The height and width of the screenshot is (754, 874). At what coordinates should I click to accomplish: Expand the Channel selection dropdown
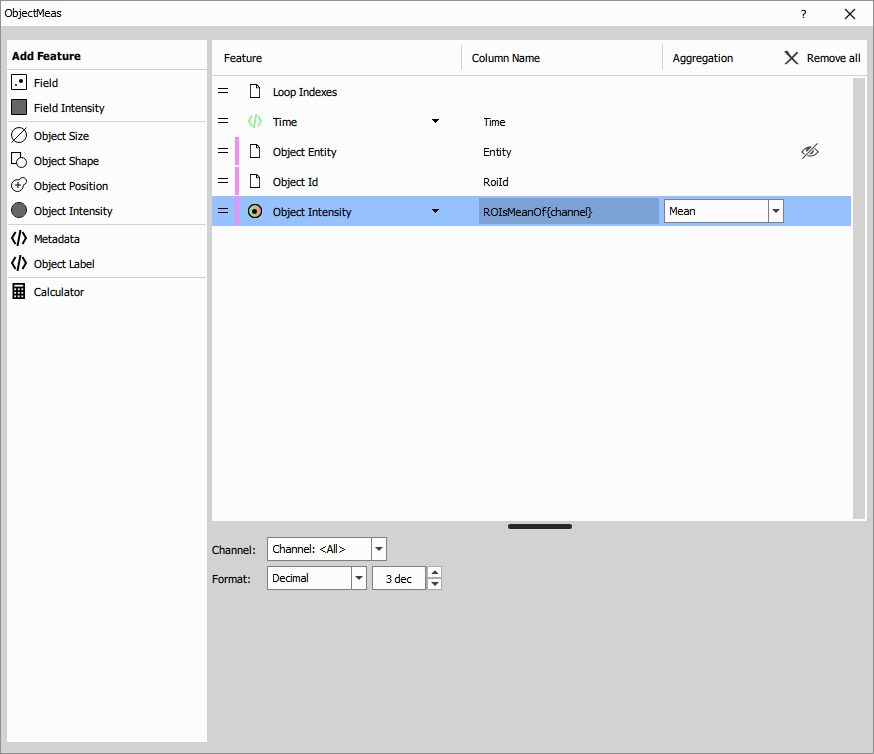click(x=378, y=549)
